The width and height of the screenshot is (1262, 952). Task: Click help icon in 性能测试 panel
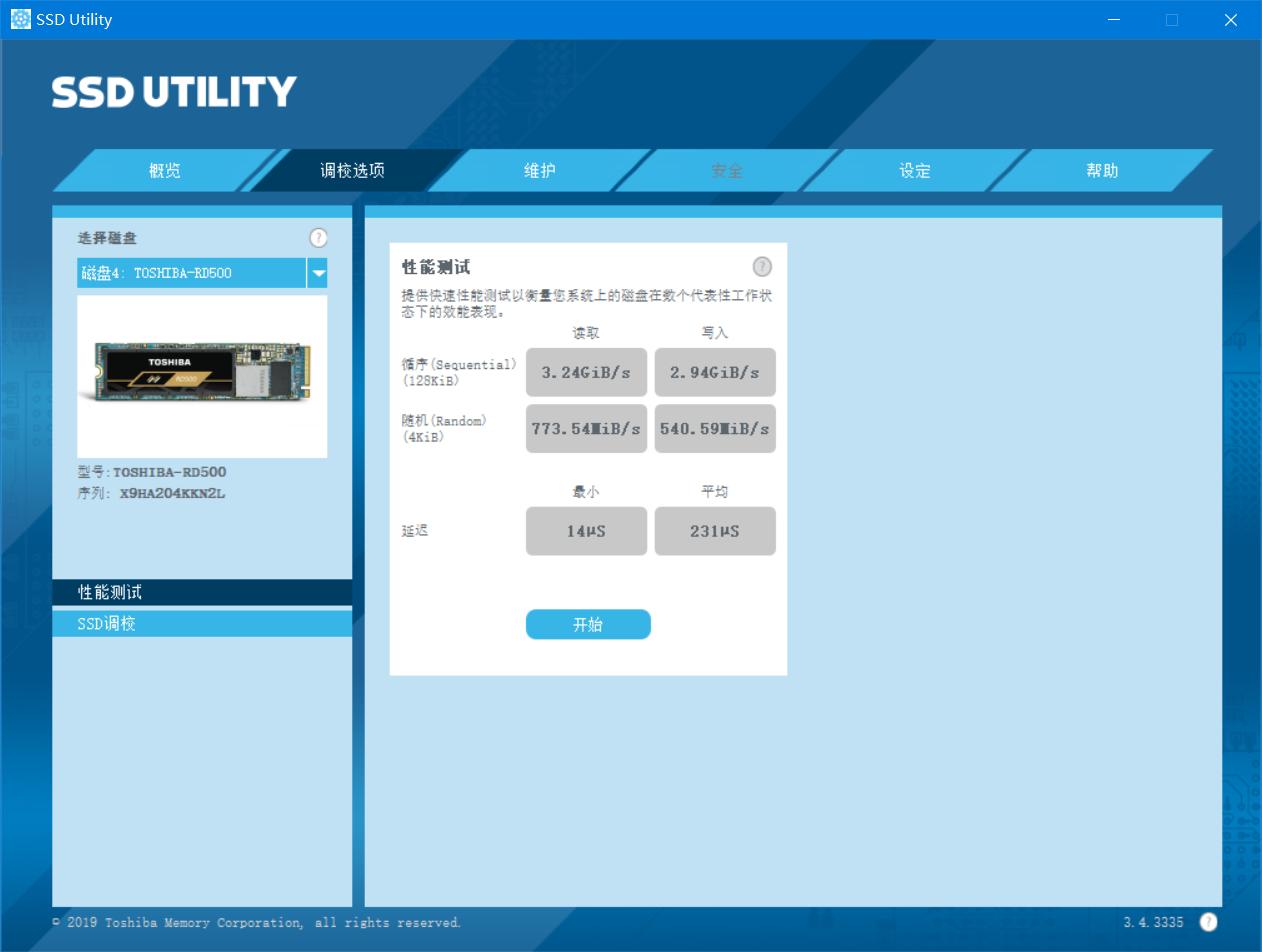tap(762, 266)
